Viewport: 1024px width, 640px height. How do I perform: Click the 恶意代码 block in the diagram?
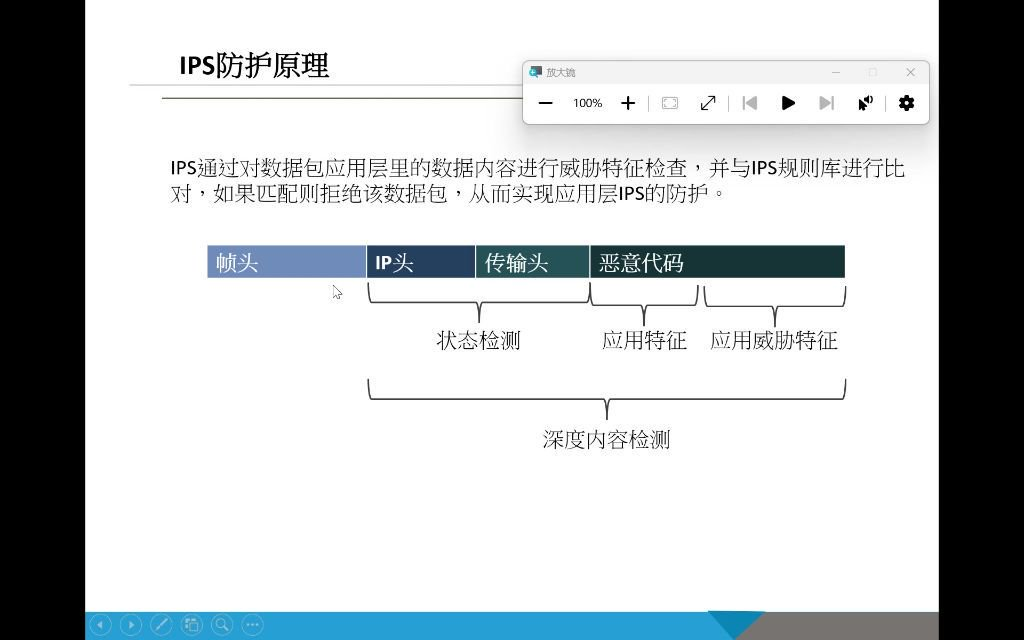[717, 262]
